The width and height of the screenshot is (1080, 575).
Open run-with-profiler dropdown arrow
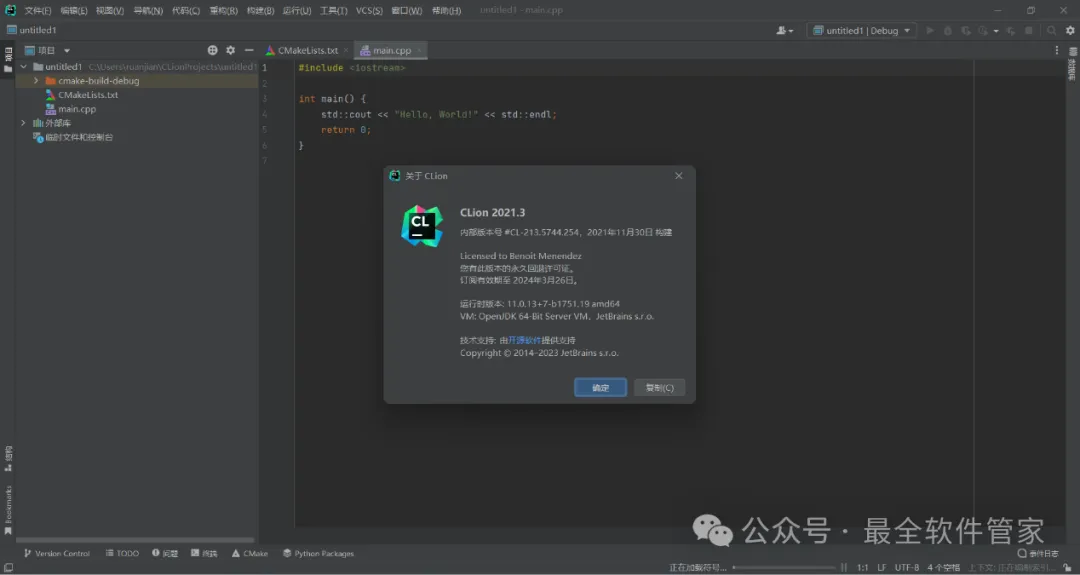pos(996,31)
